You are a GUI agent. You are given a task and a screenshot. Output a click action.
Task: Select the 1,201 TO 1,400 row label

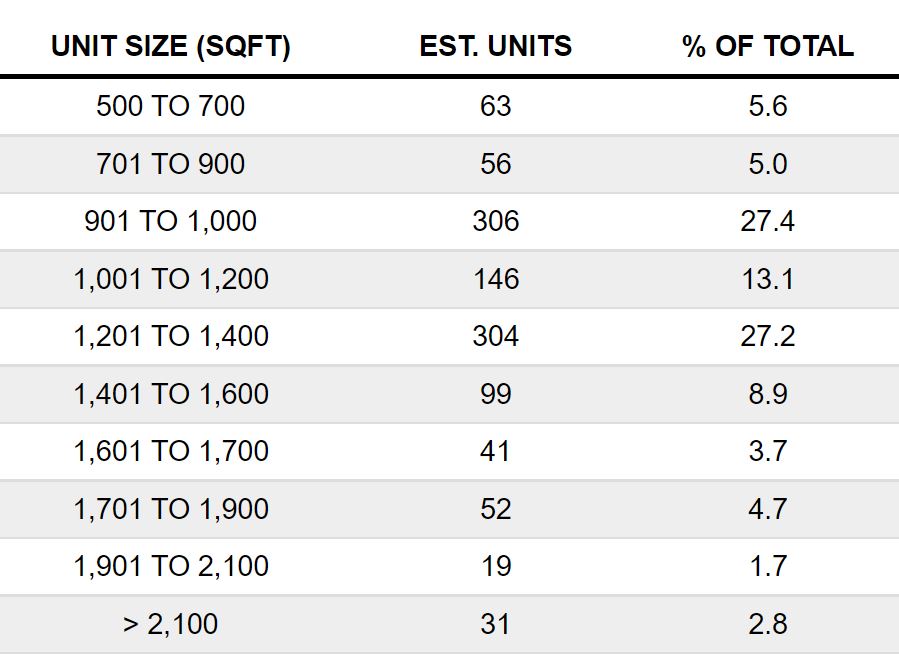(171, 336)
